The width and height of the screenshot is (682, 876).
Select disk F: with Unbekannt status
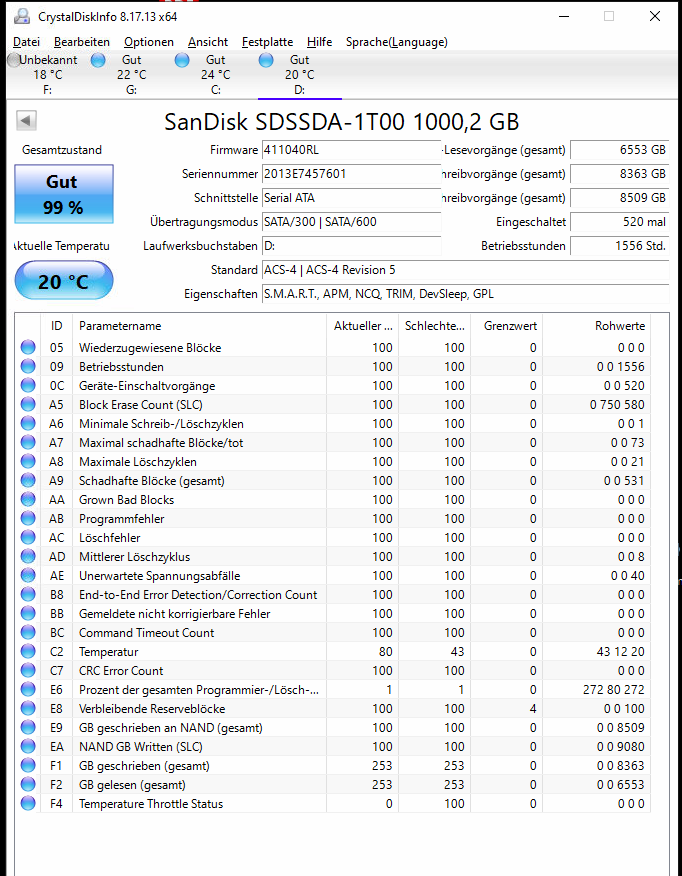tap(47, 75)
